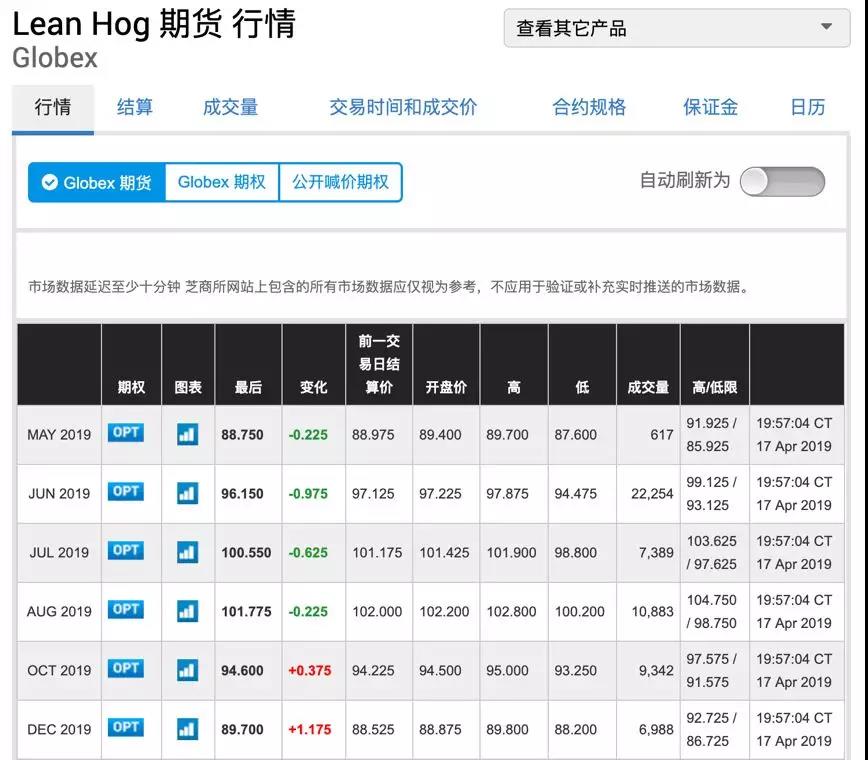Image resolution: width=868 pixels, height=760 pixels.
Task: Open chart icon for DEC 2019 row
Action: (x=188, y=729)
